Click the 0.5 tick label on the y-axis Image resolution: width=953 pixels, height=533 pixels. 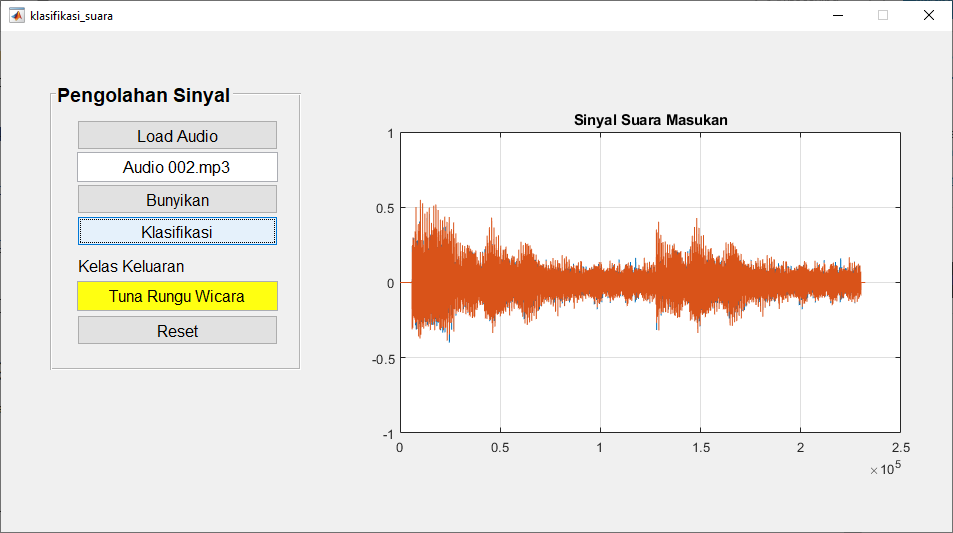pos(383,208)
